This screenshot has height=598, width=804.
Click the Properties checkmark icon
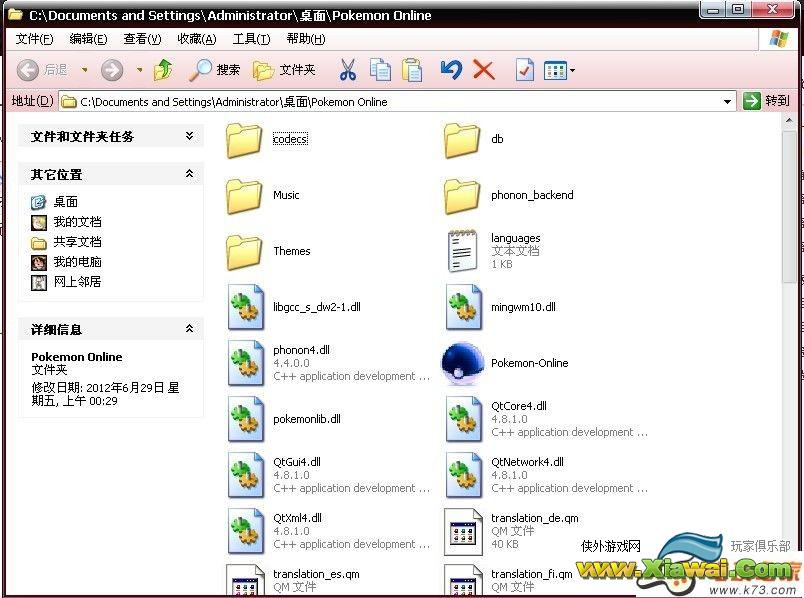tap(525, 70)
